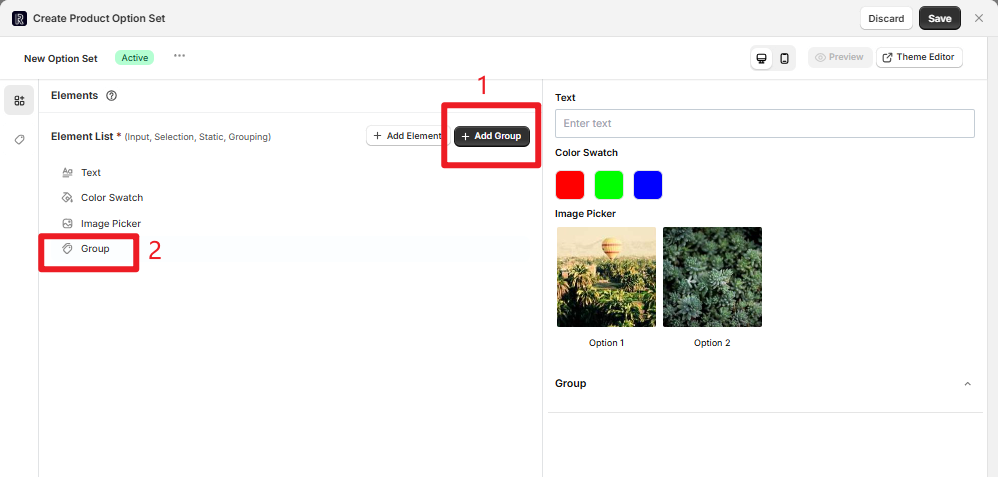Click the app logo in header
This screenshot has height=477, width=998.
19,18
